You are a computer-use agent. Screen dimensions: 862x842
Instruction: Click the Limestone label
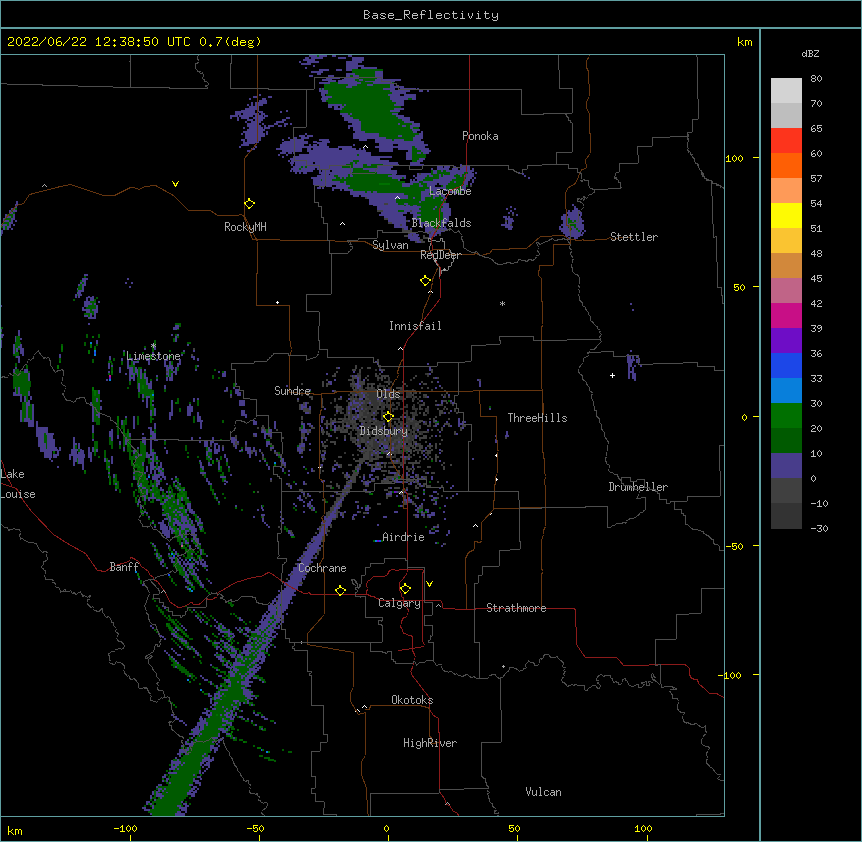[x=153, y=356]
